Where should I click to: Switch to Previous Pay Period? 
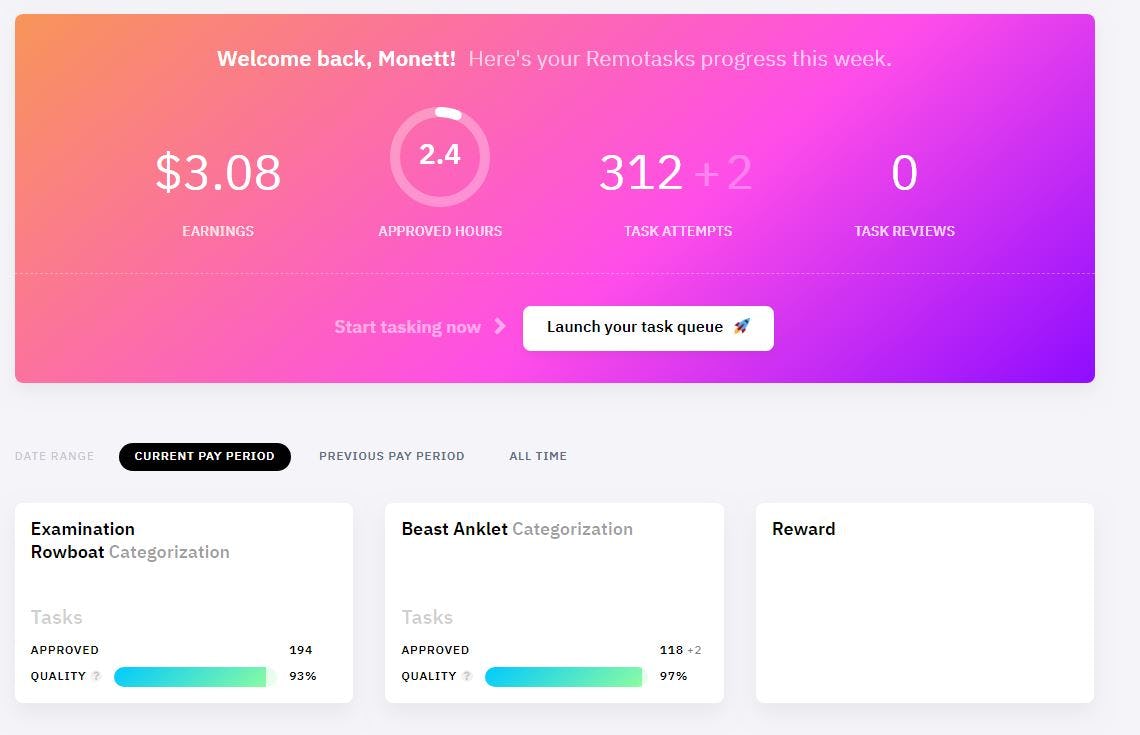[391, 456]
